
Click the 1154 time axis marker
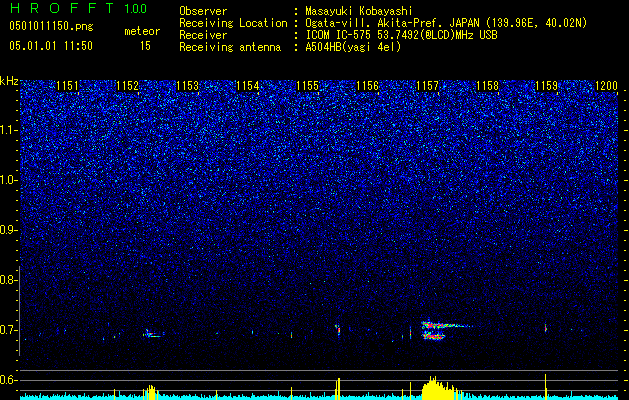[248, 86]
